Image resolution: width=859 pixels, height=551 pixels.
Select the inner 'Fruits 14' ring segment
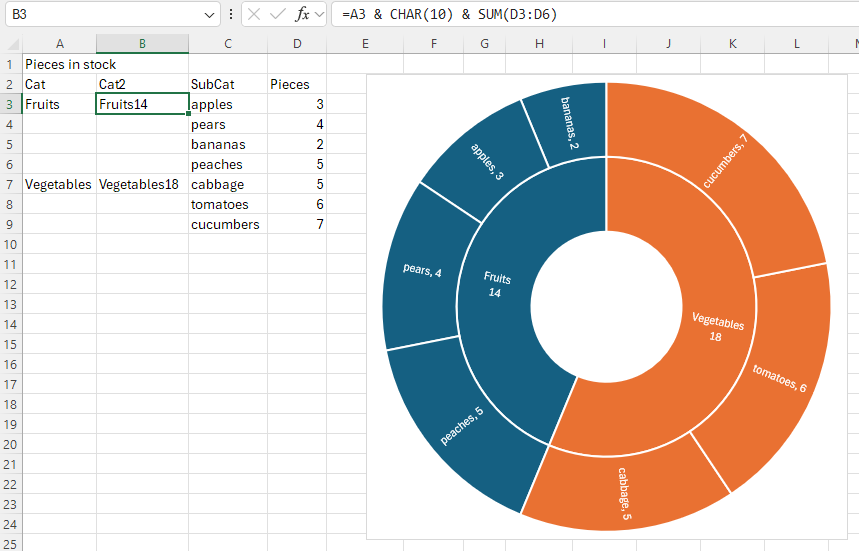pos(496,285)
